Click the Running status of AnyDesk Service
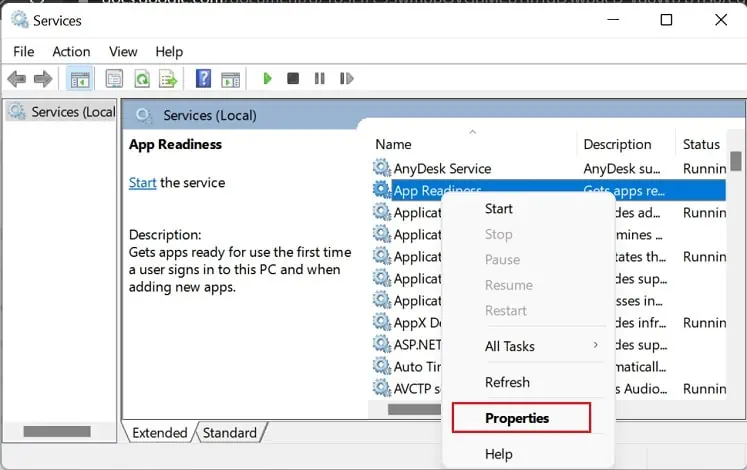Viewport: 747px width, 470px height. [x=704, y=169]
